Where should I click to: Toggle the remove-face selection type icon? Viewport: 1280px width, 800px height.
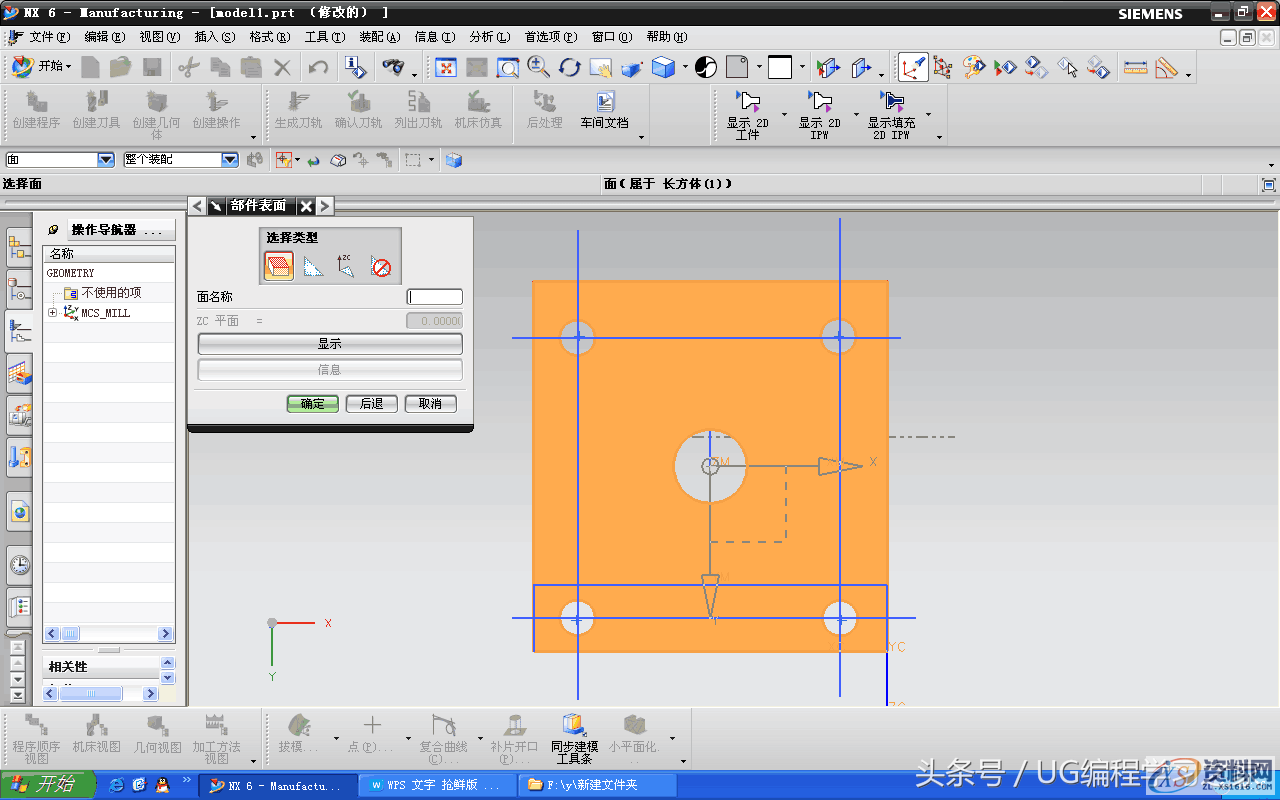[x=380, y=266]
